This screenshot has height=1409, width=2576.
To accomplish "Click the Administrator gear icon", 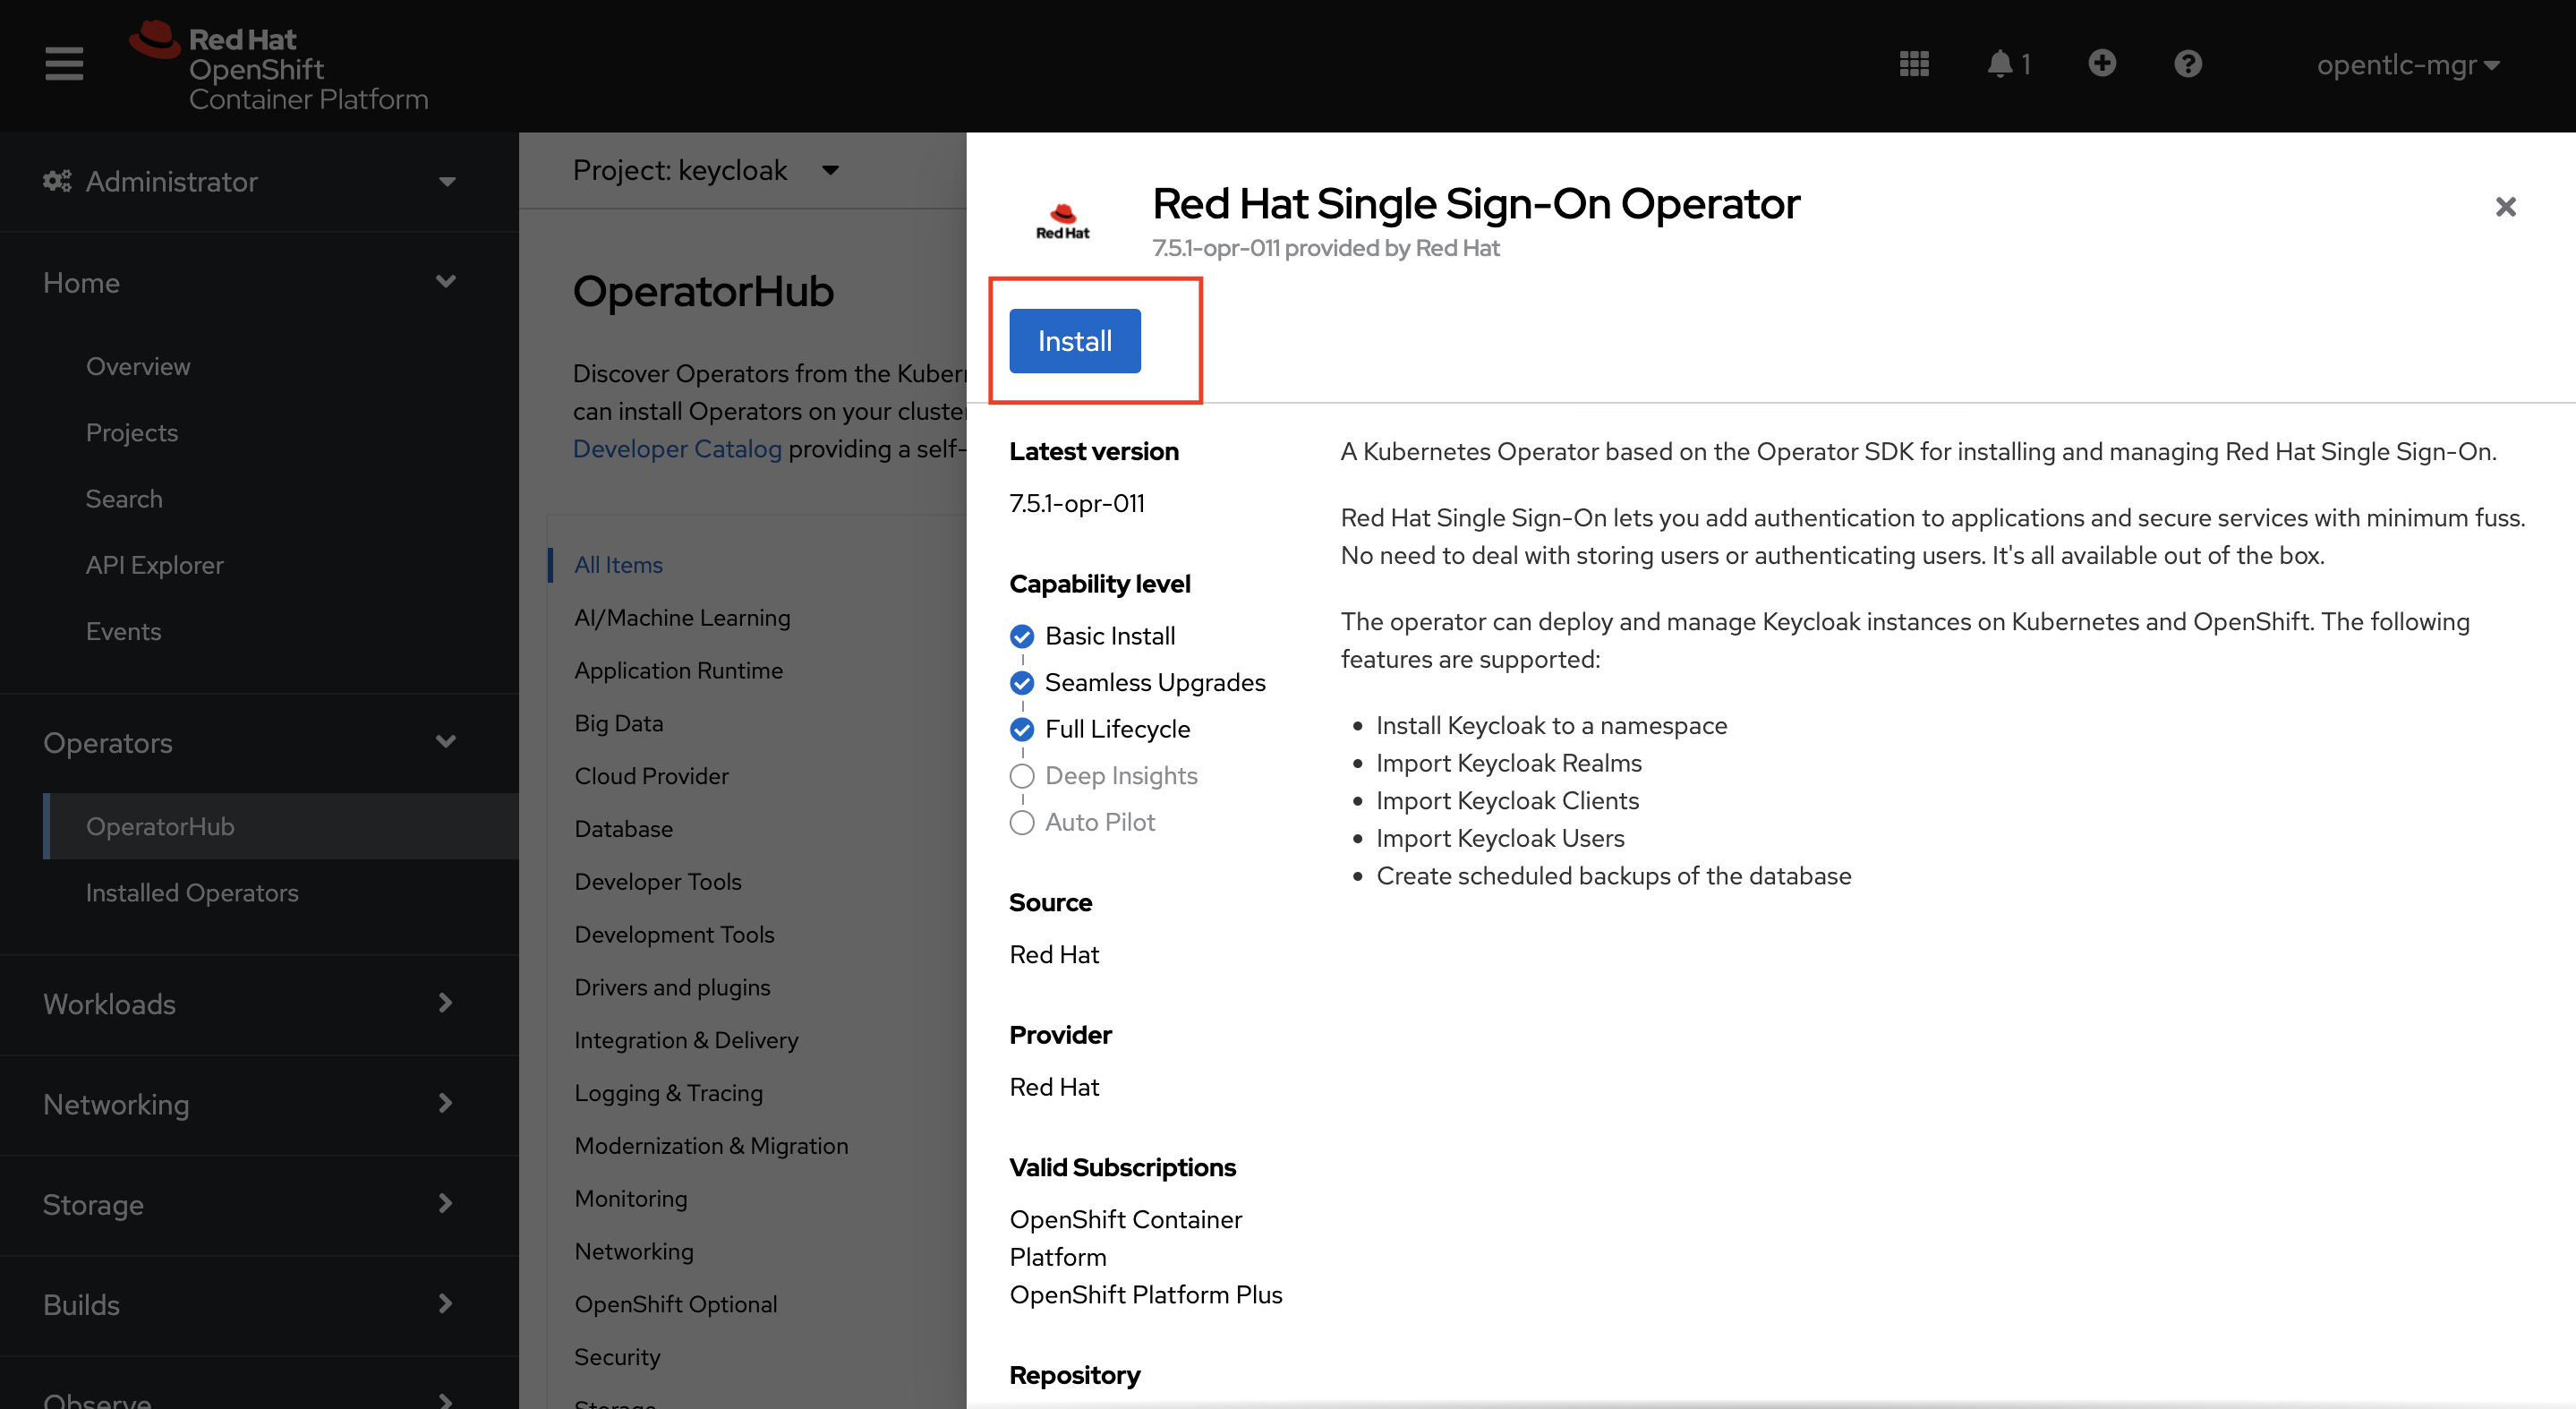I will 57,181.
